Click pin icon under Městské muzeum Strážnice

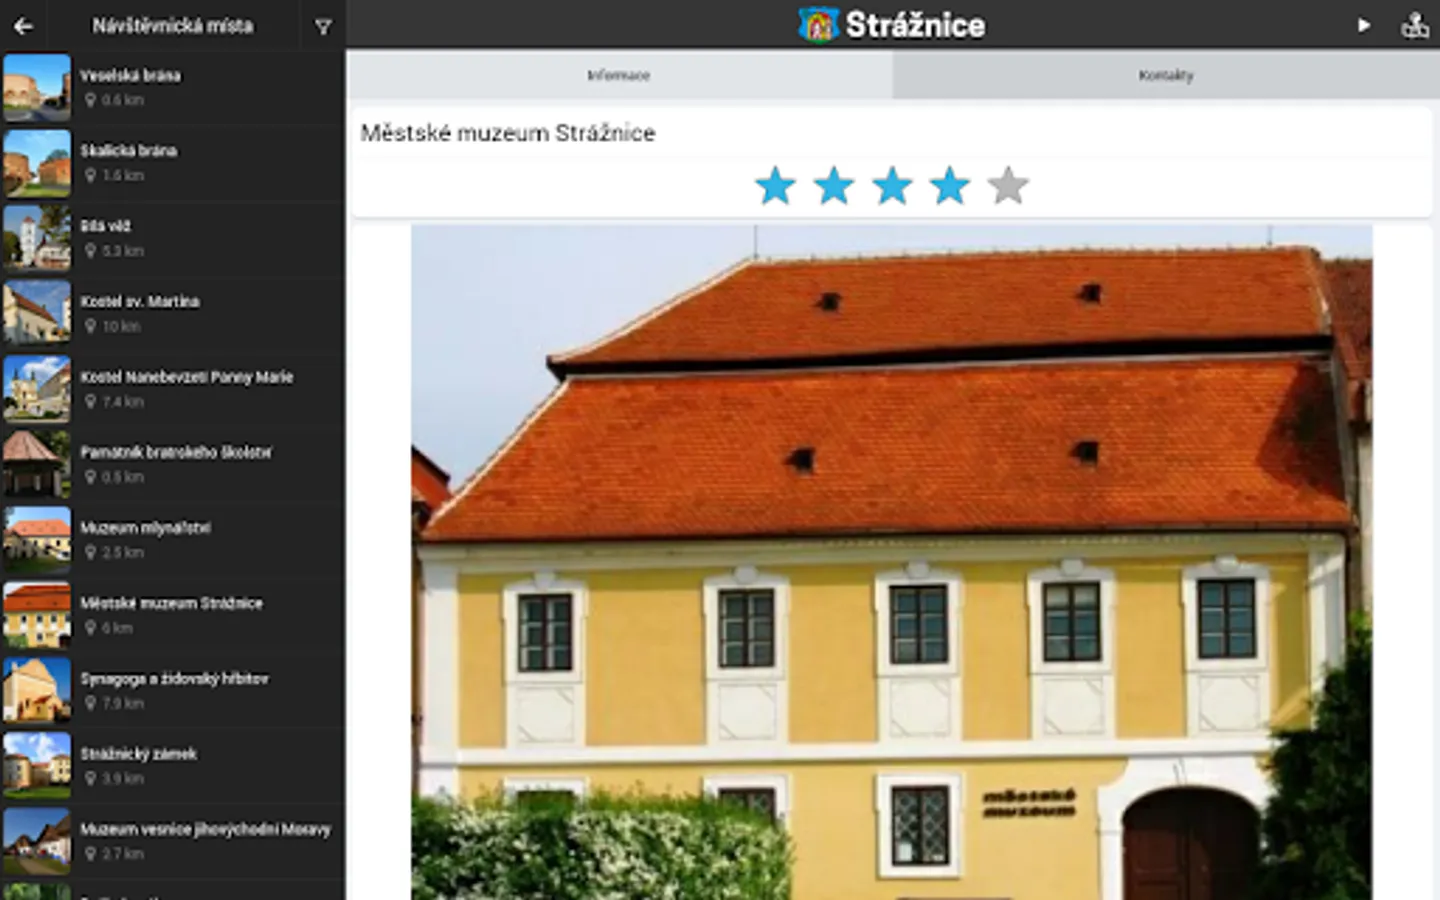click(x=90, y=628)
